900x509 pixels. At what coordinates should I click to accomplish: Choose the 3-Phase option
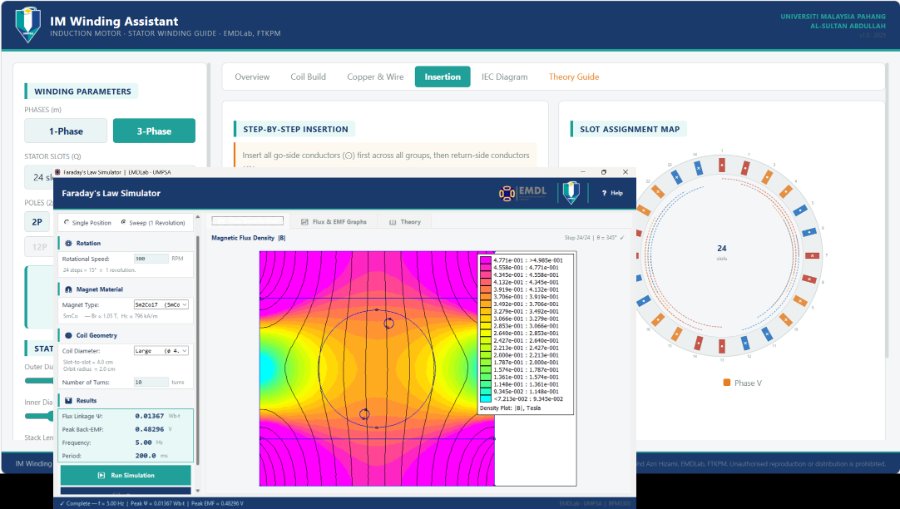coord(154,131)
